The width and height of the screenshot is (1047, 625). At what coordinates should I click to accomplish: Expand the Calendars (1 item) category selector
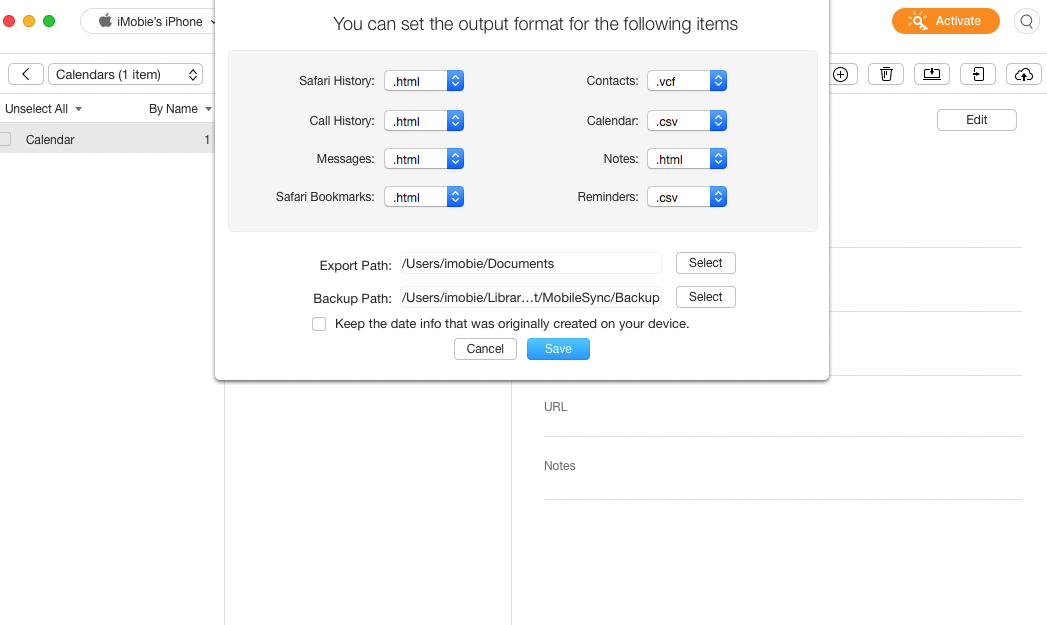point(126,74)
